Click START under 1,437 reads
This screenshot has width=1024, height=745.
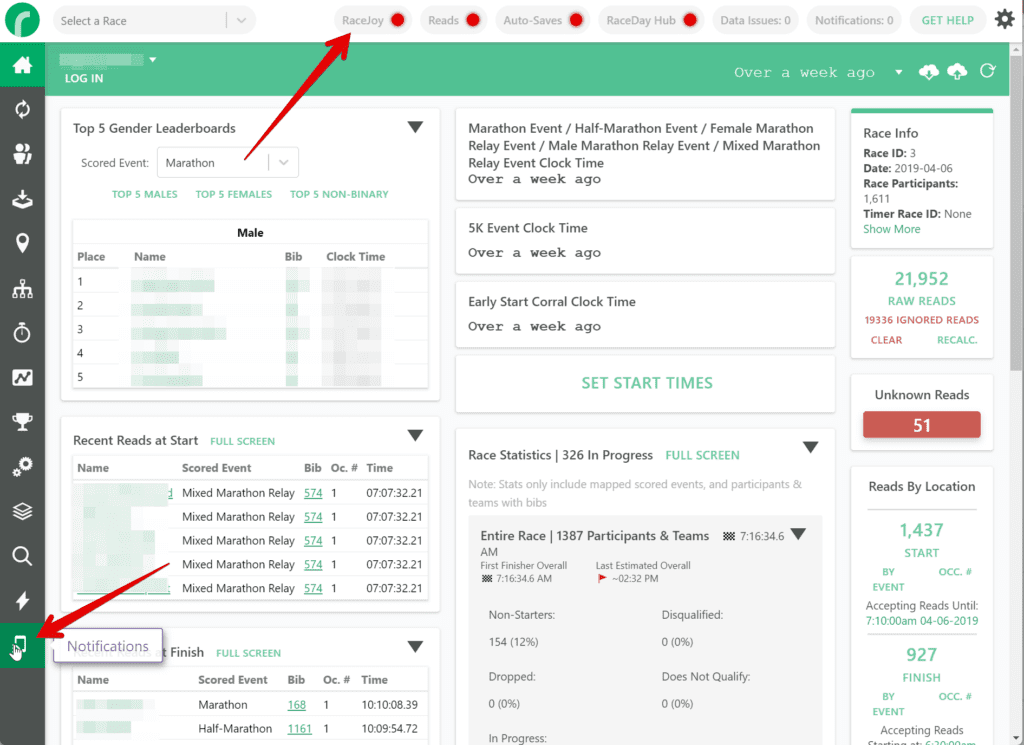point(921,553)
